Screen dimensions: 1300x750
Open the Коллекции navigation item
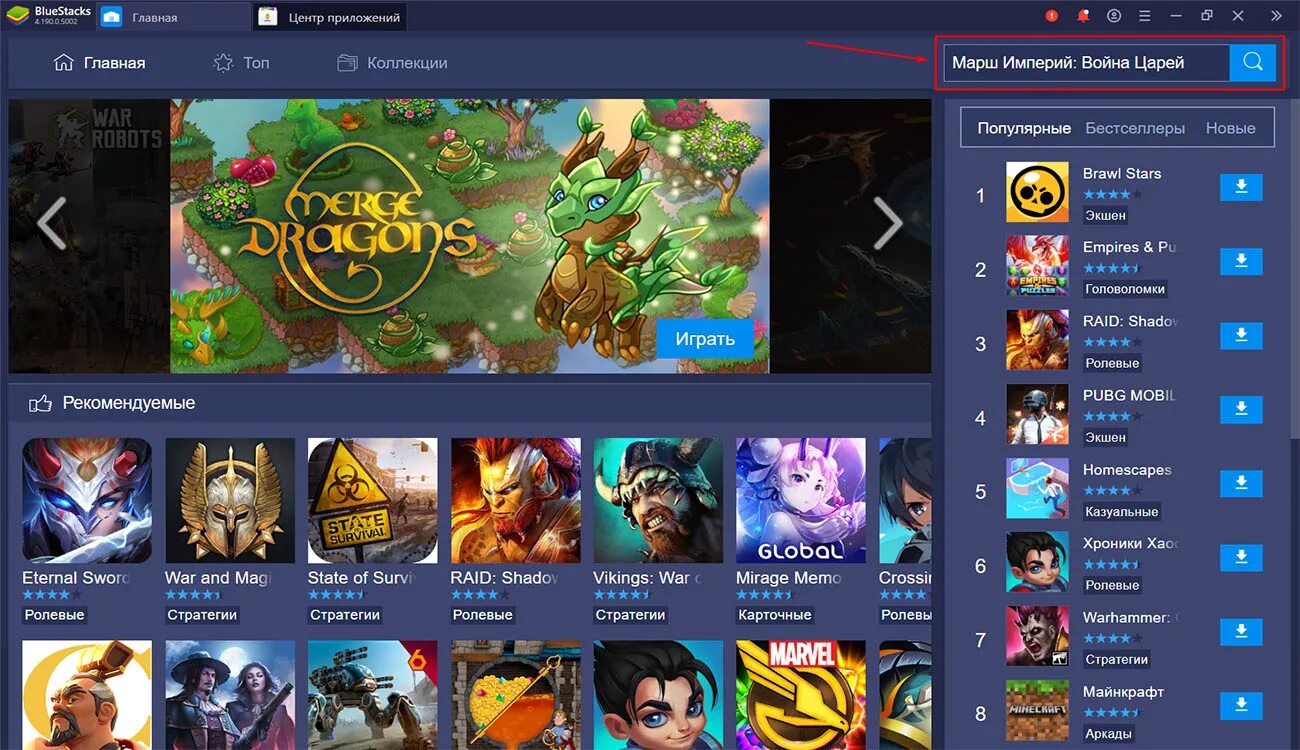click(x=392, y=63)
